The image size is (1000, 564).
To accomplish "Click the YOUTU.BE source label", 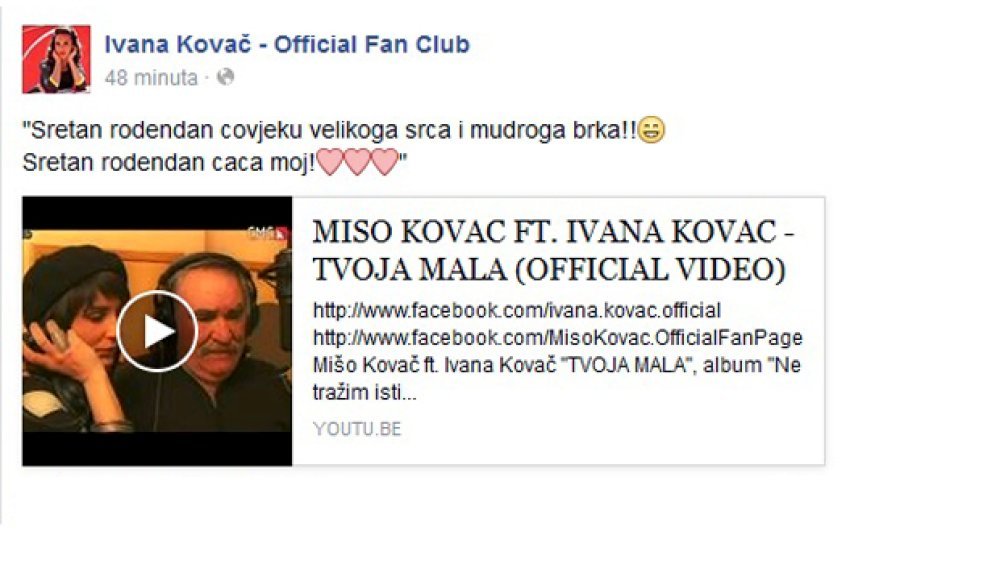I will coord(357,429).
